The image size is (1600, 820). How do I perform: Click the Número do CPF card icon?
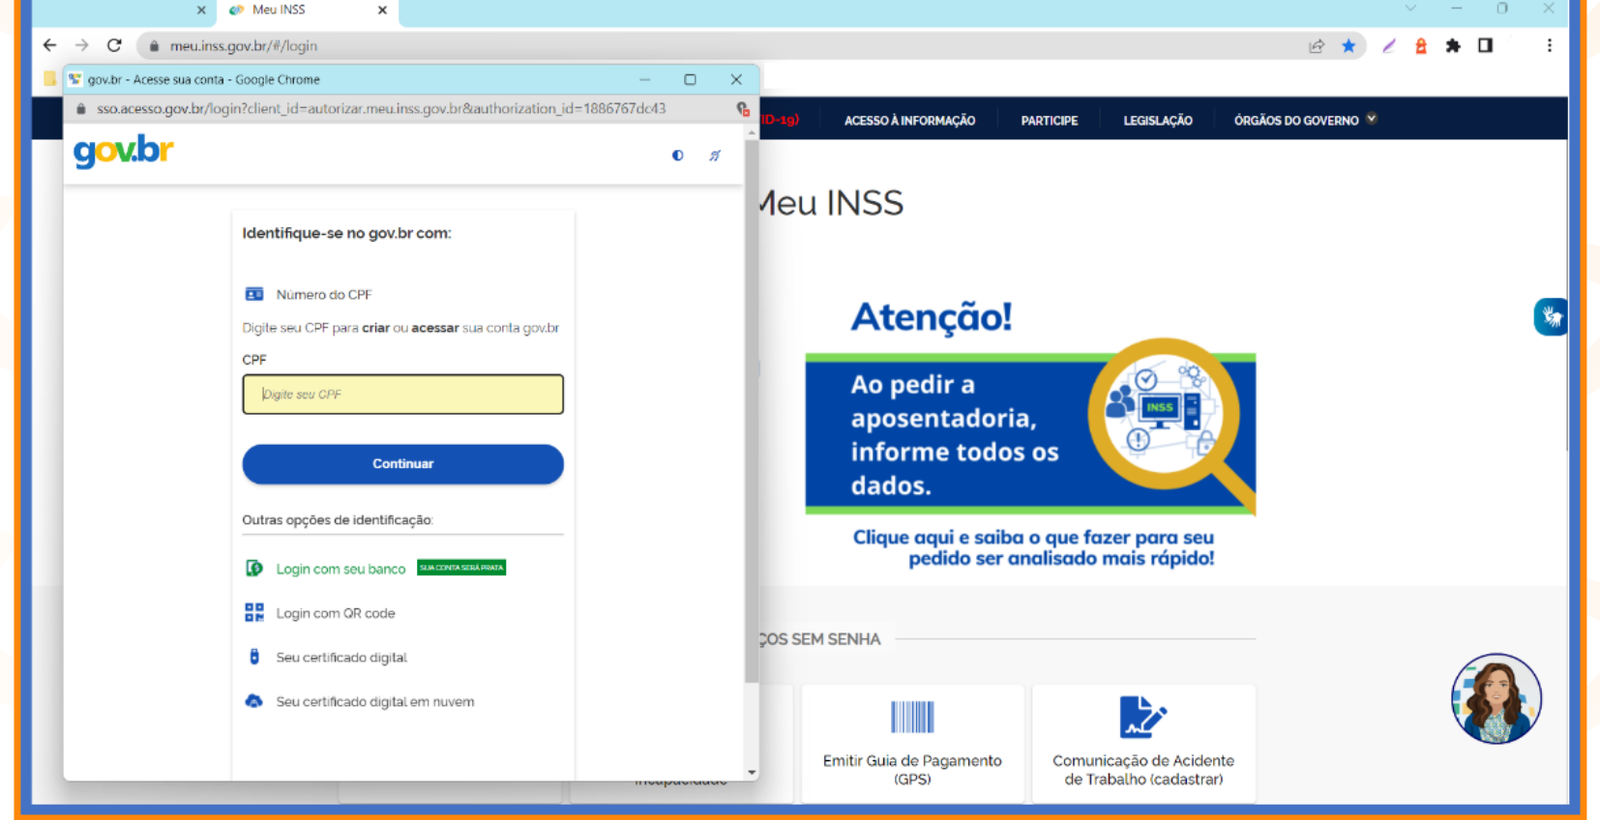tap(254, 294)
